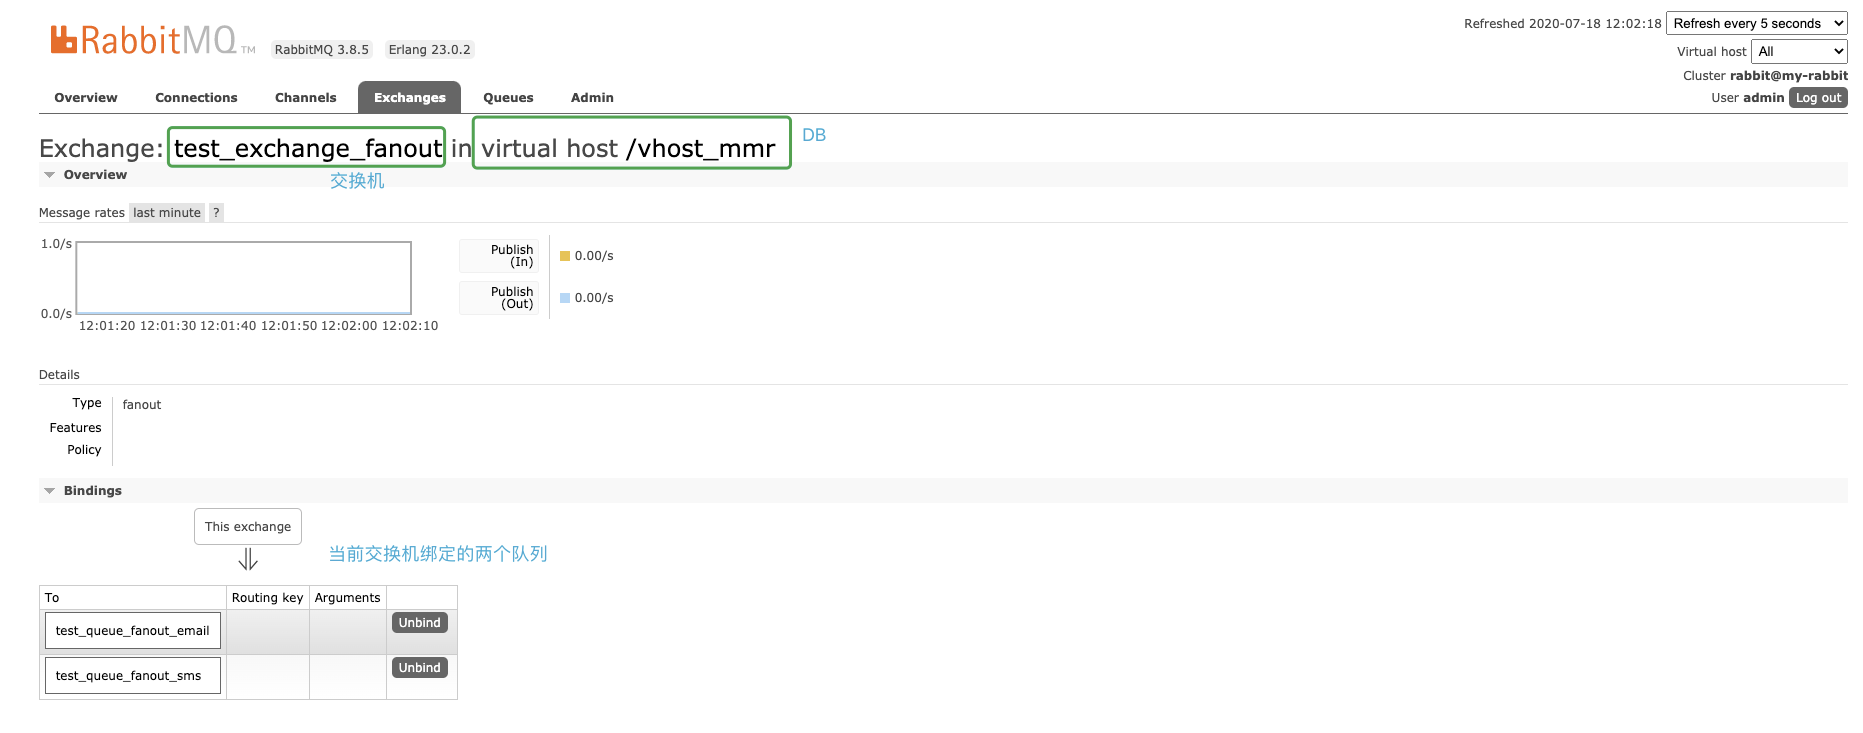
Task: Select the Overview tab
Action: (86, 98)
